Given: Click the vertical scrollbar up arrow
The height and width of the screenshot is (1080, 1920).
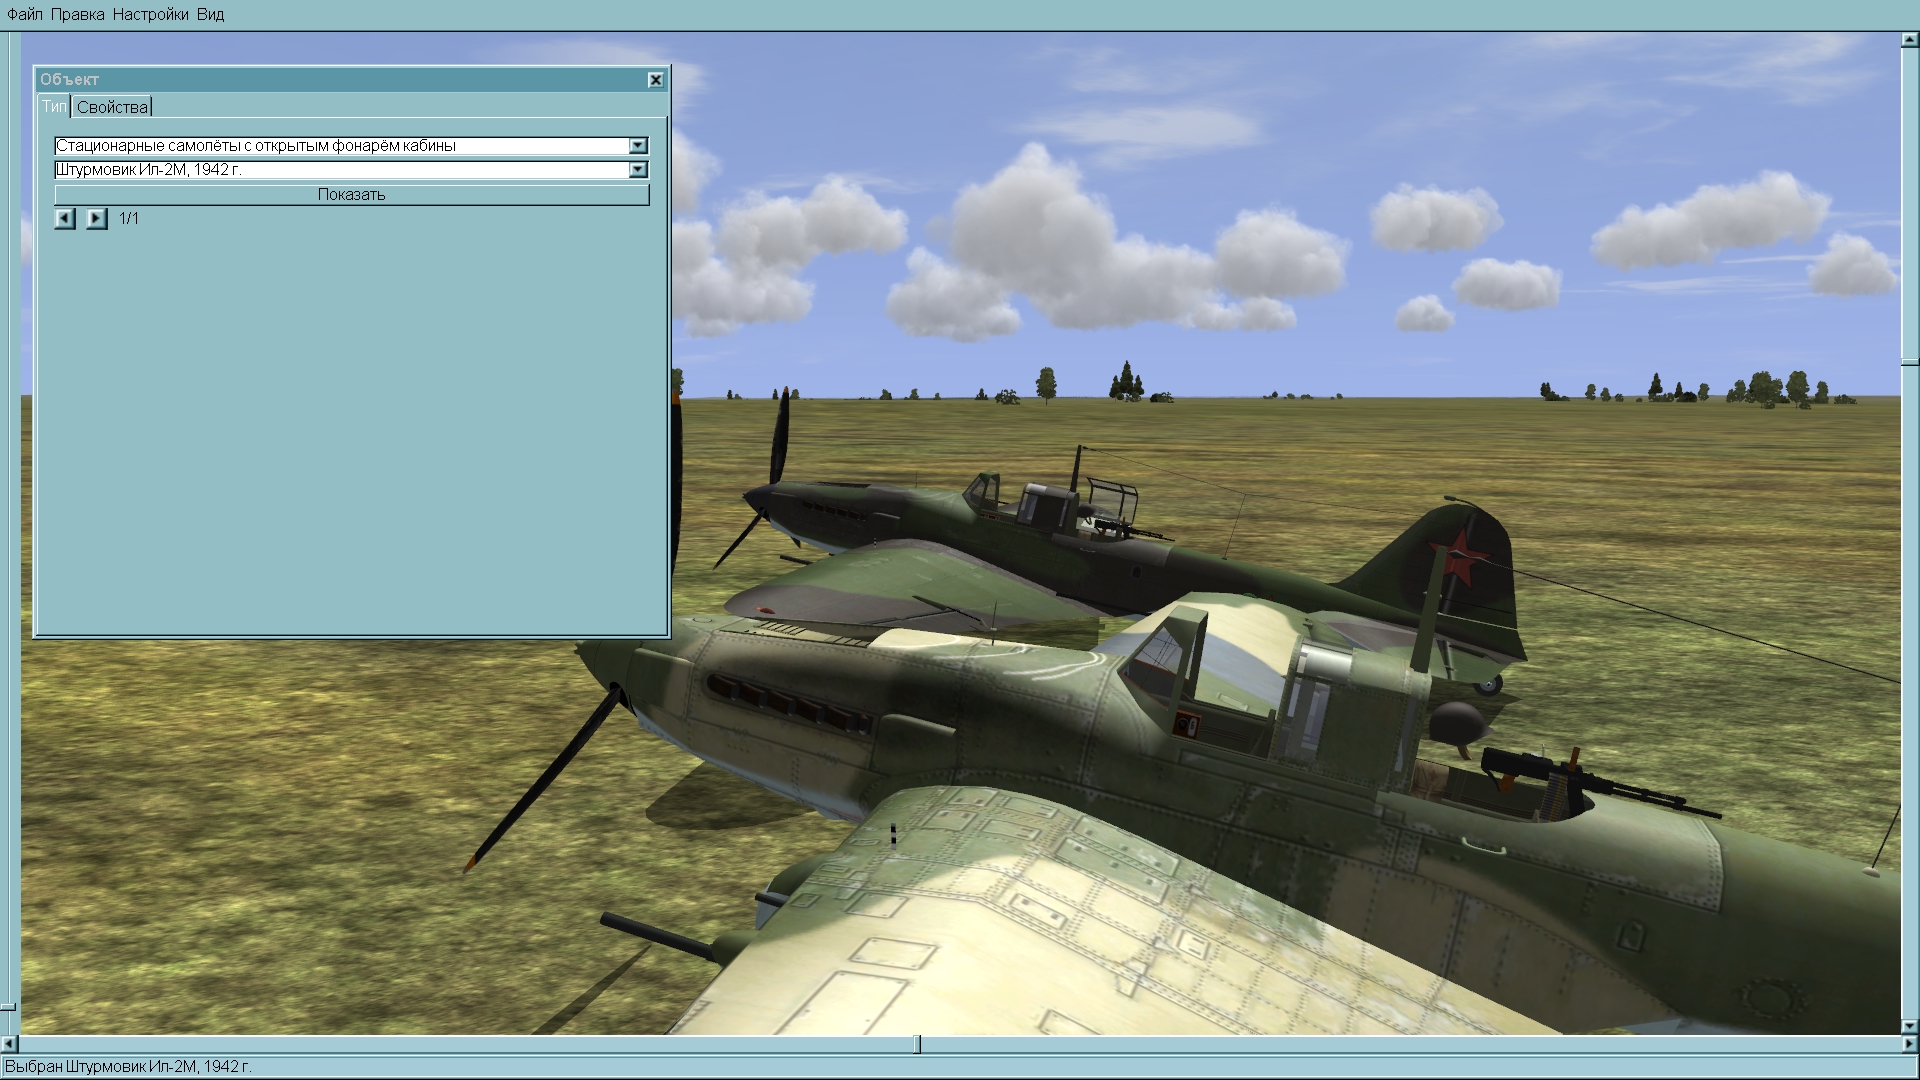Looking at the screenshot, I should pos(1909,40).
